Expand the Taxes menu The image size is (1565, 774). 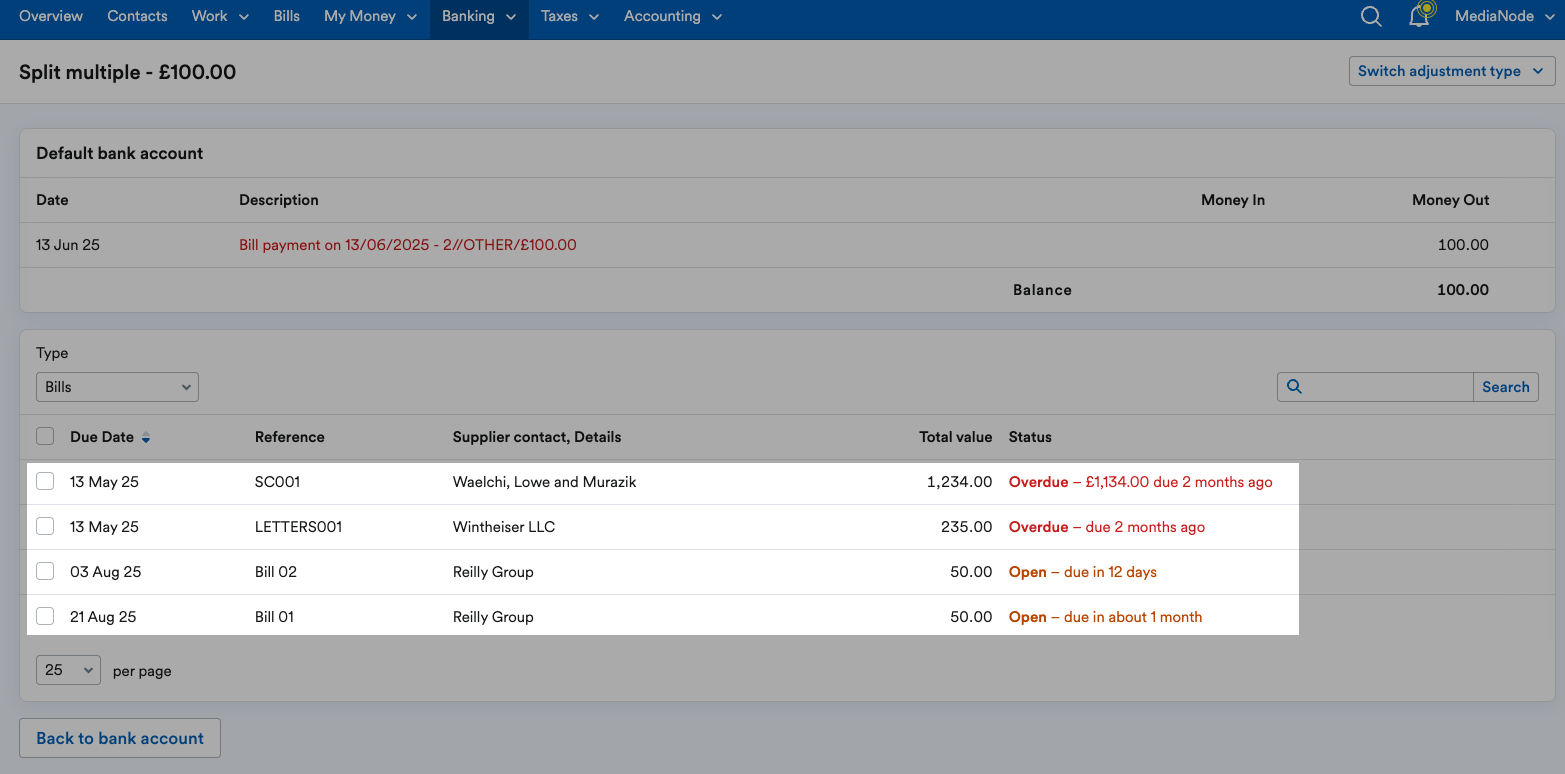pyautogui.click(x=570, y=16)
